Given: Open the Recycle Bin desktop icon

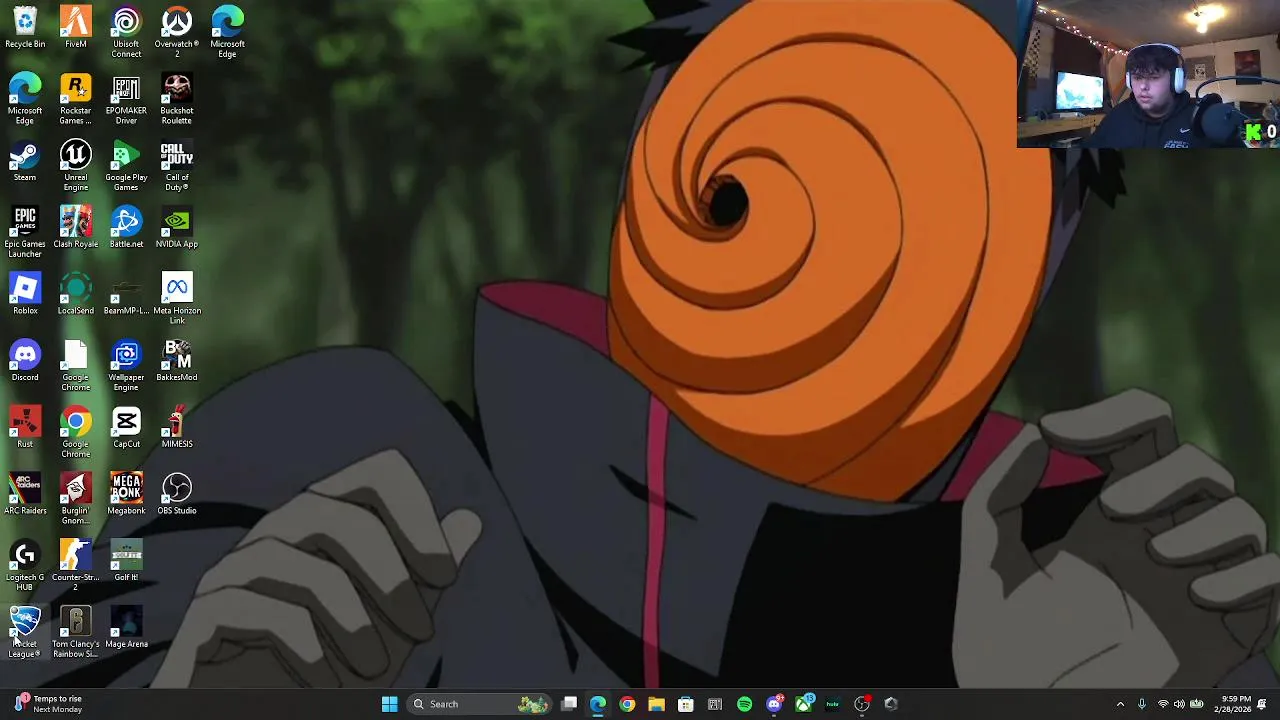Looking at the screenshot, I should [x=25, y=28].
